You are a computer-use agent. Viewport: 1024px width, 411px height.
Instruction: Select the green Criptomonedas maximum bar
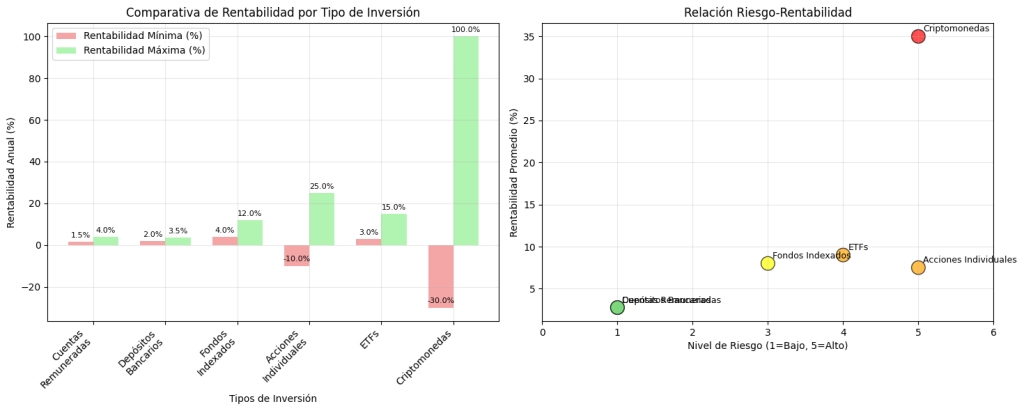click(x=465, y=140)
